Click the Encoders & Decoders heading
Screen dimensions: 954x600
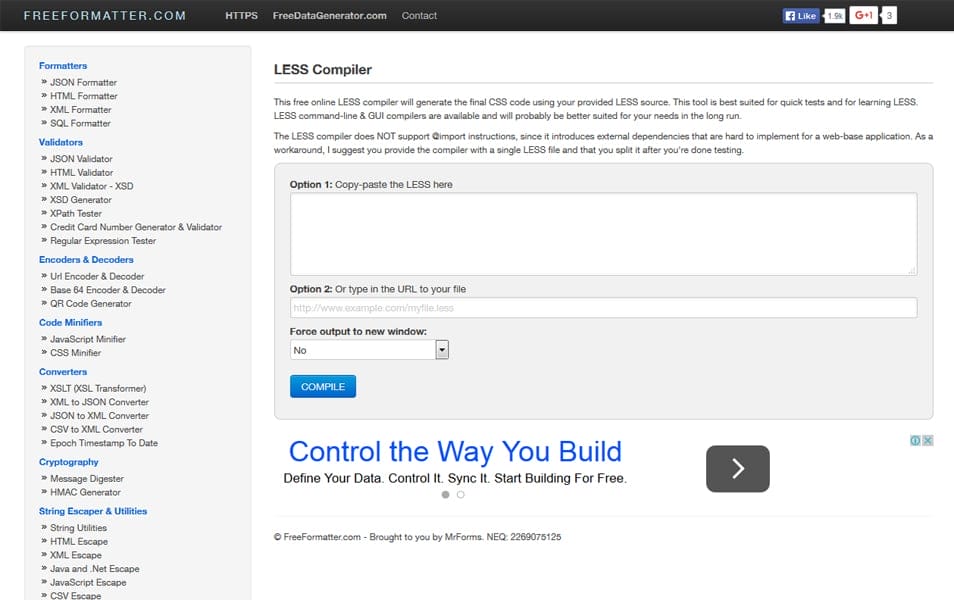tap(86, 260)
